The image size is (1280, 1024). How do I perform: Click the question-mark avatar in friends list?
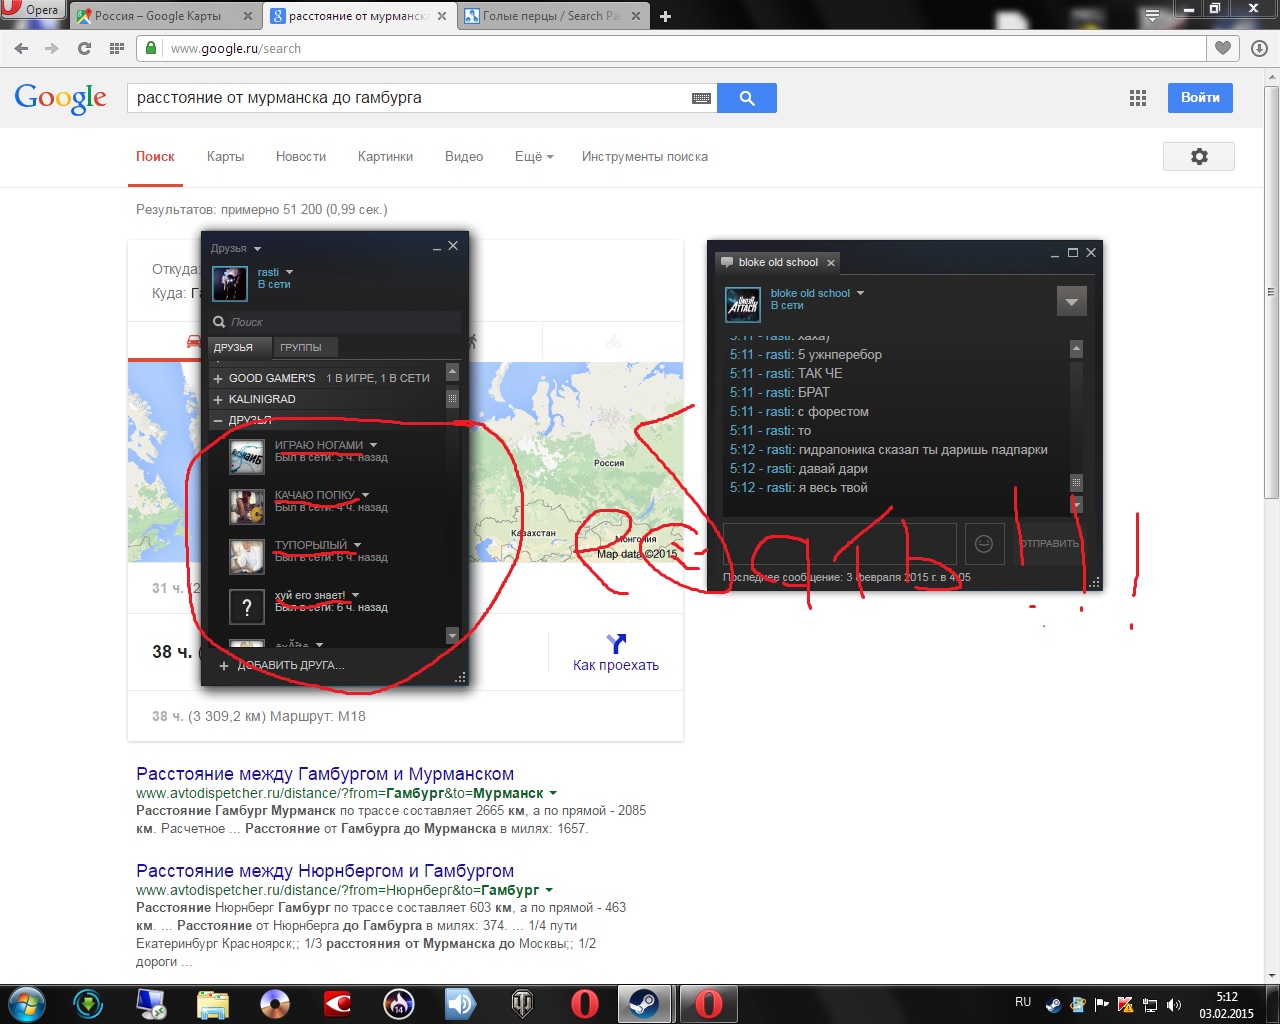pyautogui.click(x=247, y=607)
